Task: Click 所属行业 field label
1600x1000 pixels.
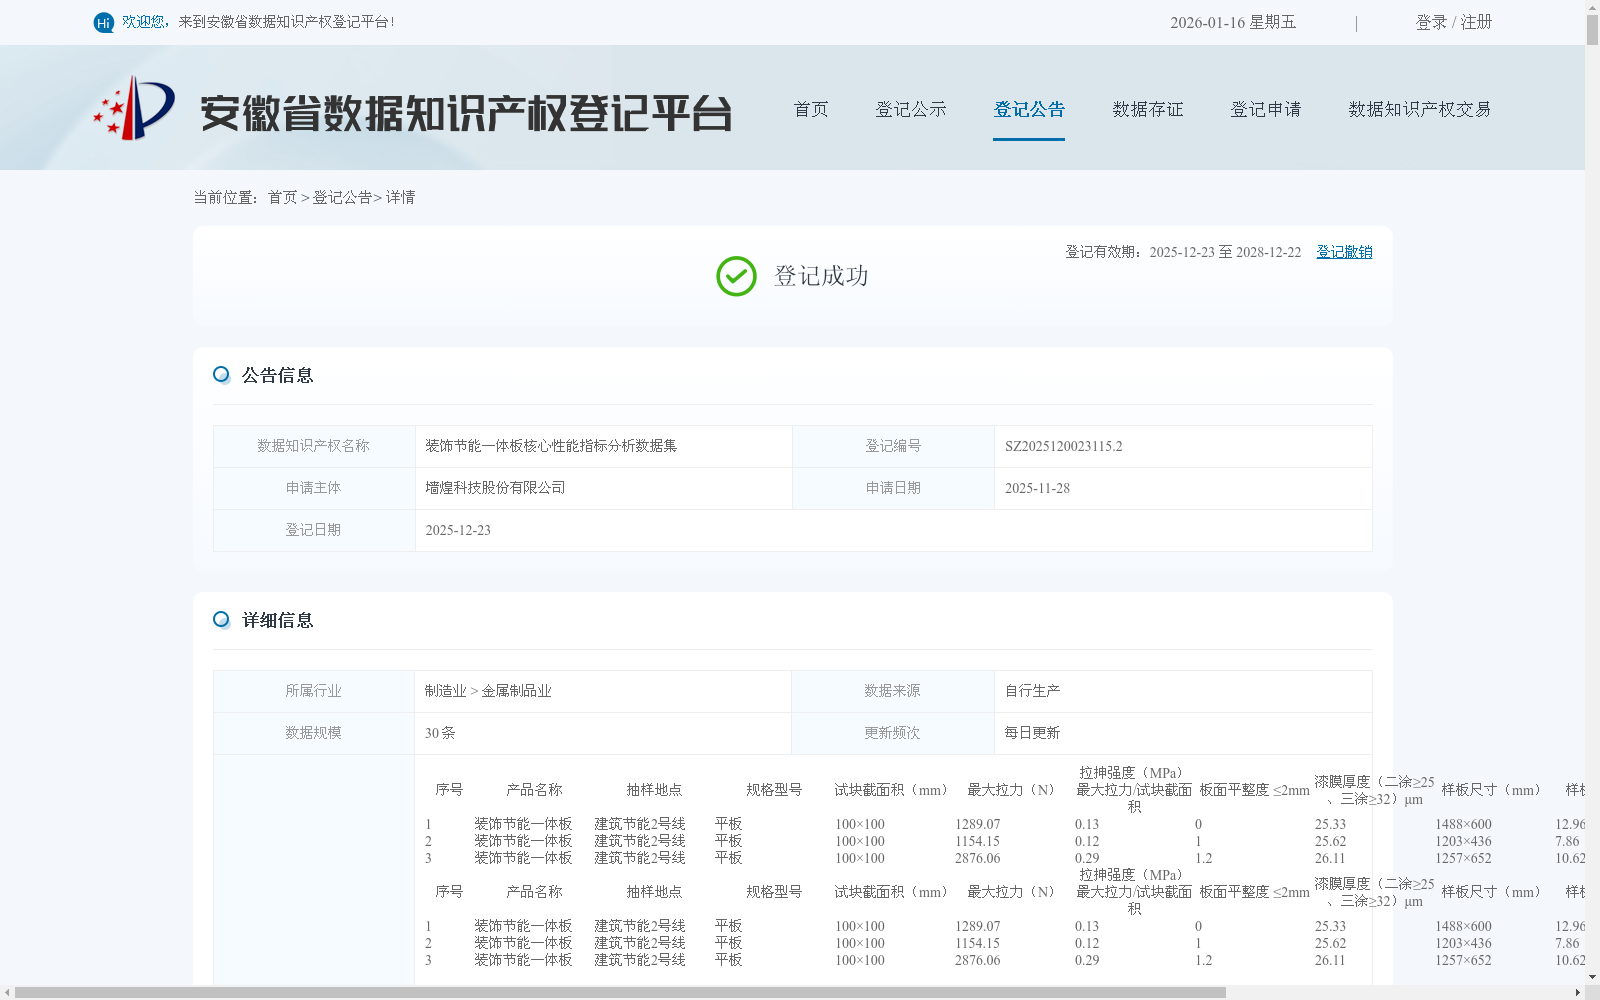Action: pyautogui.click(x=313, y=691)
